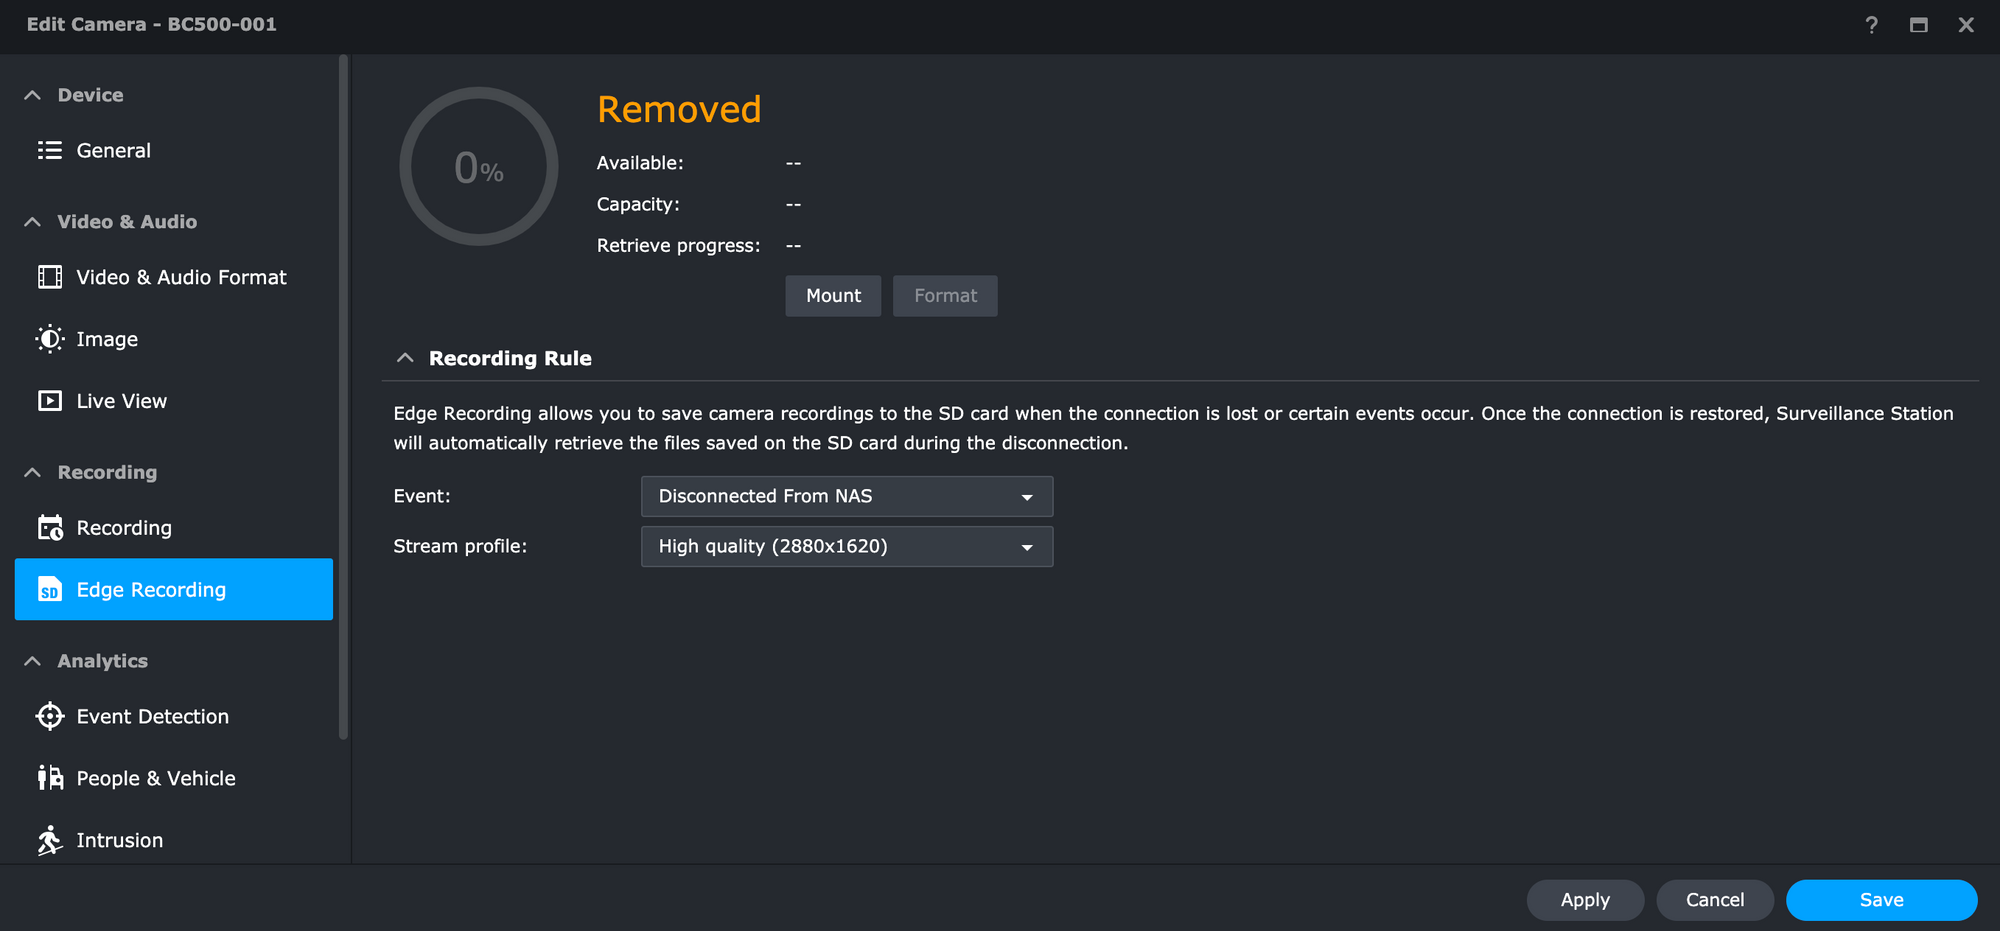The height and width of the screenshot is (931, 2000).
Task: Collapse the Recording Rule section
Action: point(405,358)
